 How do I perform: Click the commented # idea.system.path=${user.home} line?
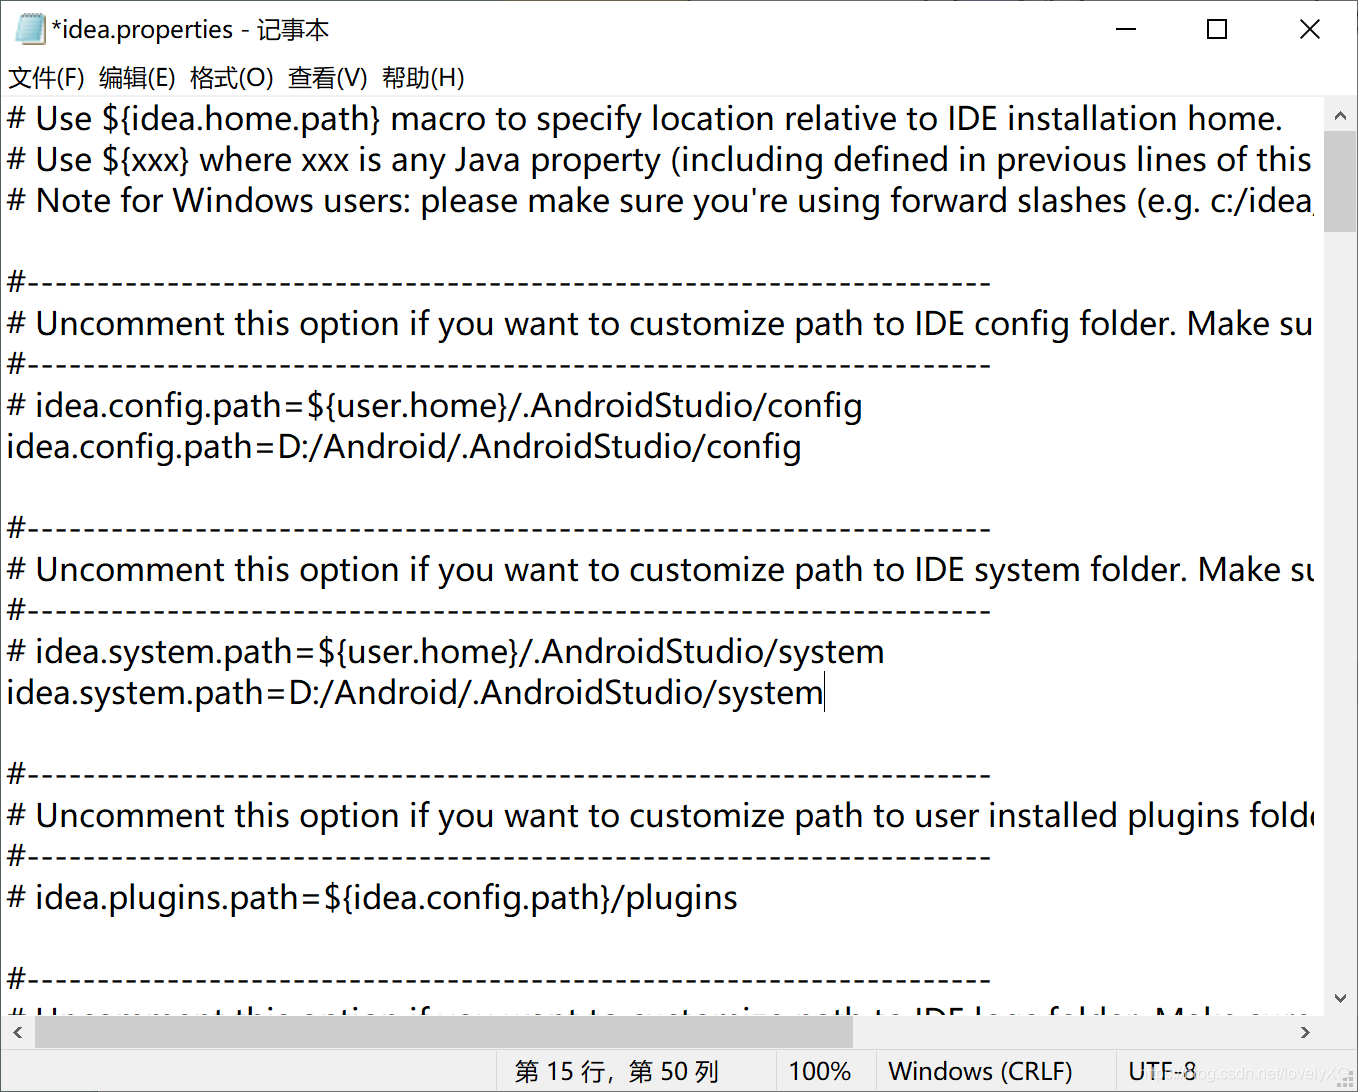coord(445,651)
